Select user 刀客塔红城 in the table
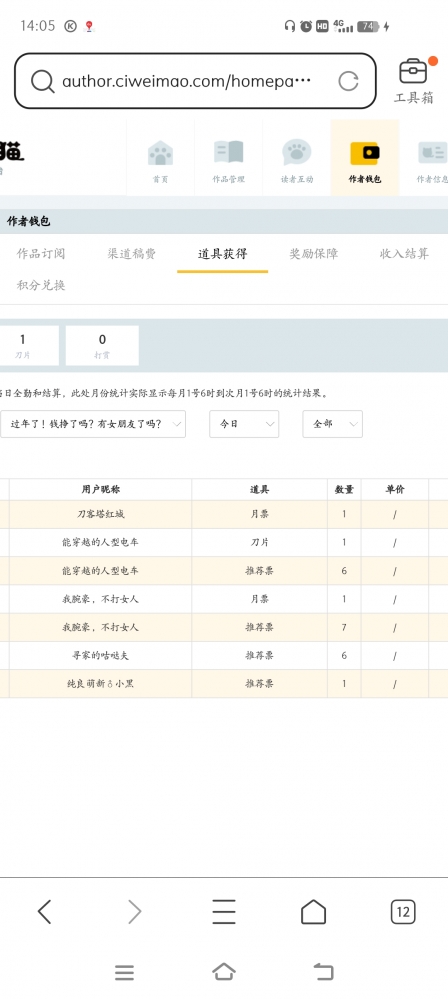448x999 pixels. (x=101, y=514)
